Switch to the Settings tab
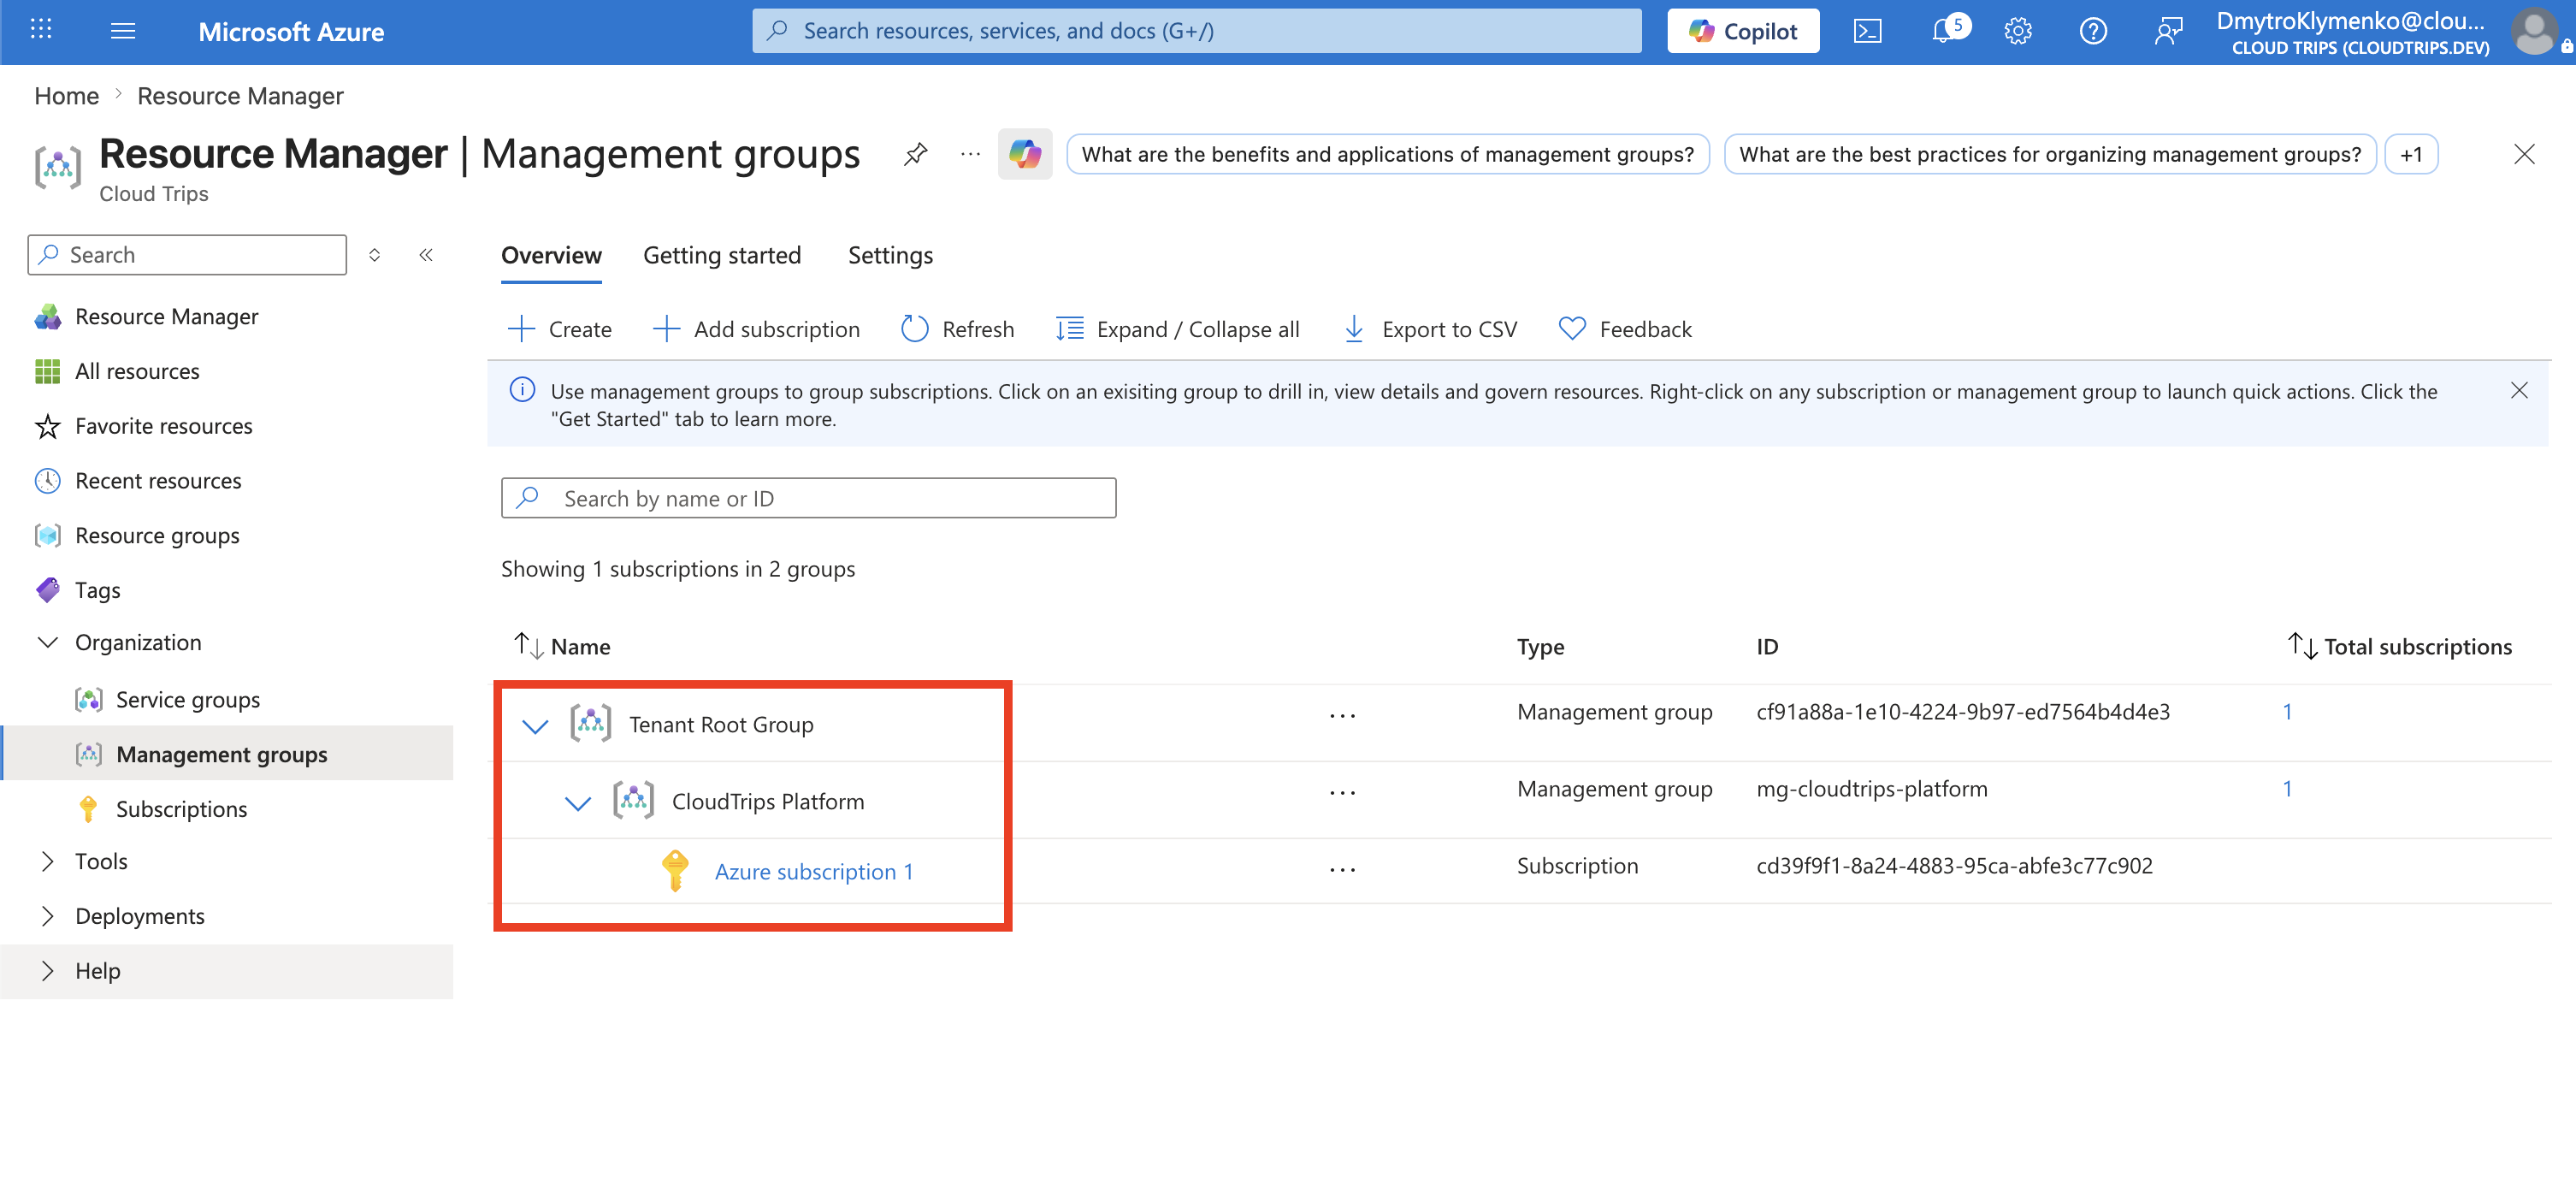2576x1184 pixels. coord(890,255)
